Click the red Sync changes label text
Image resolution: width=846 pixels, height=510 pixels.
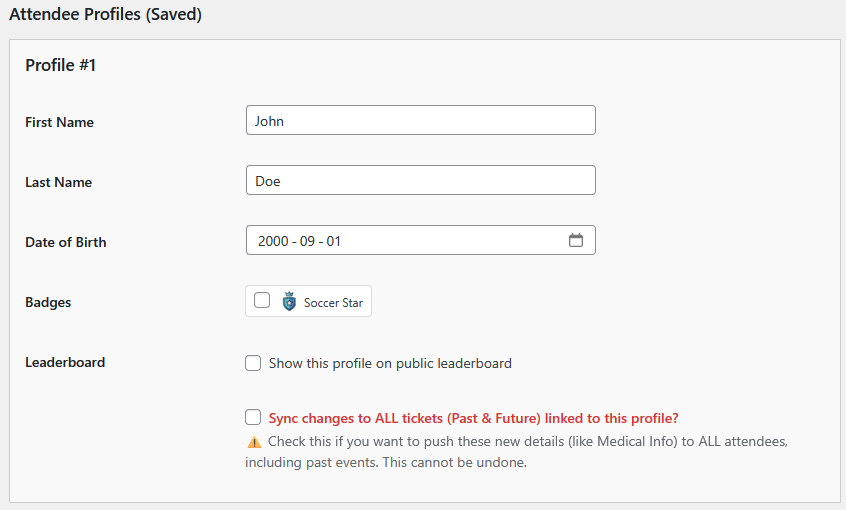point(474,418)
